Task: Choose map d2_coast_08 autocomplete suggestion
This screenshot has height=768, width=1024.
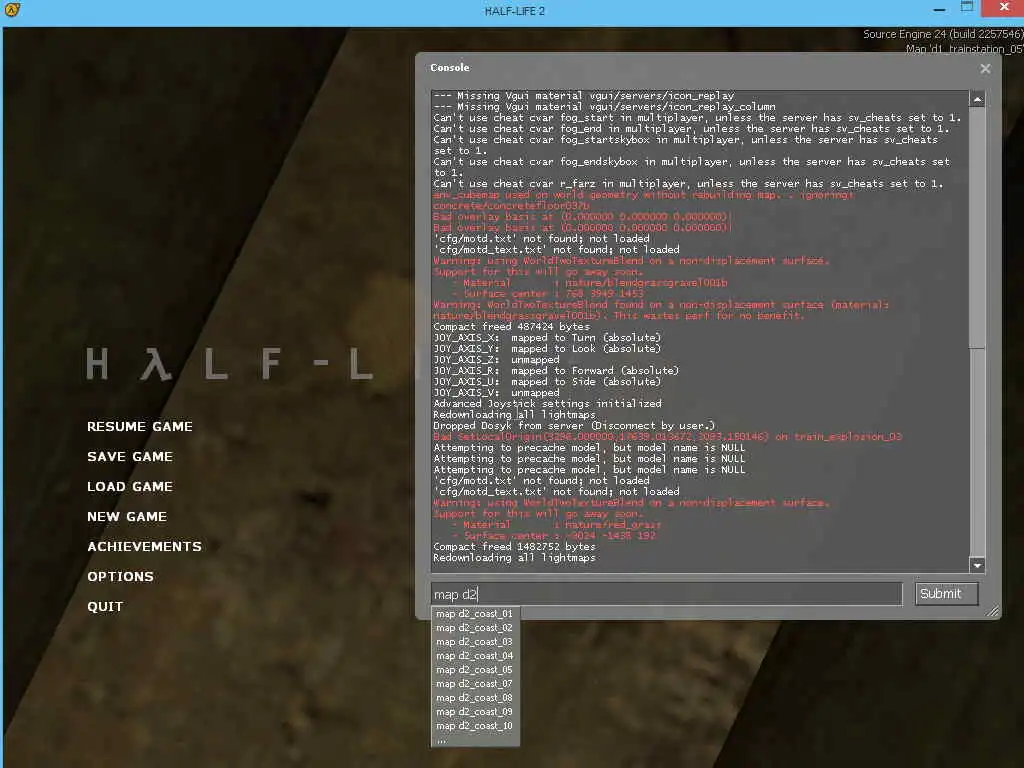Action: [x=475, y=698]
